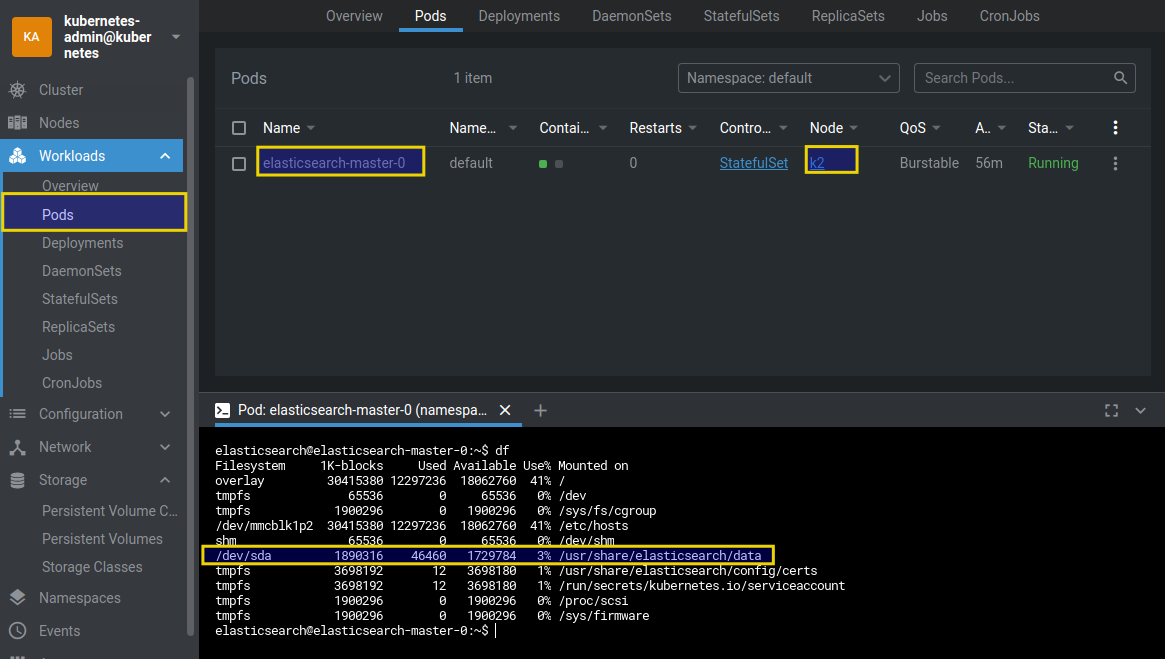Collapse the Storage section chevron

point(165,480)
